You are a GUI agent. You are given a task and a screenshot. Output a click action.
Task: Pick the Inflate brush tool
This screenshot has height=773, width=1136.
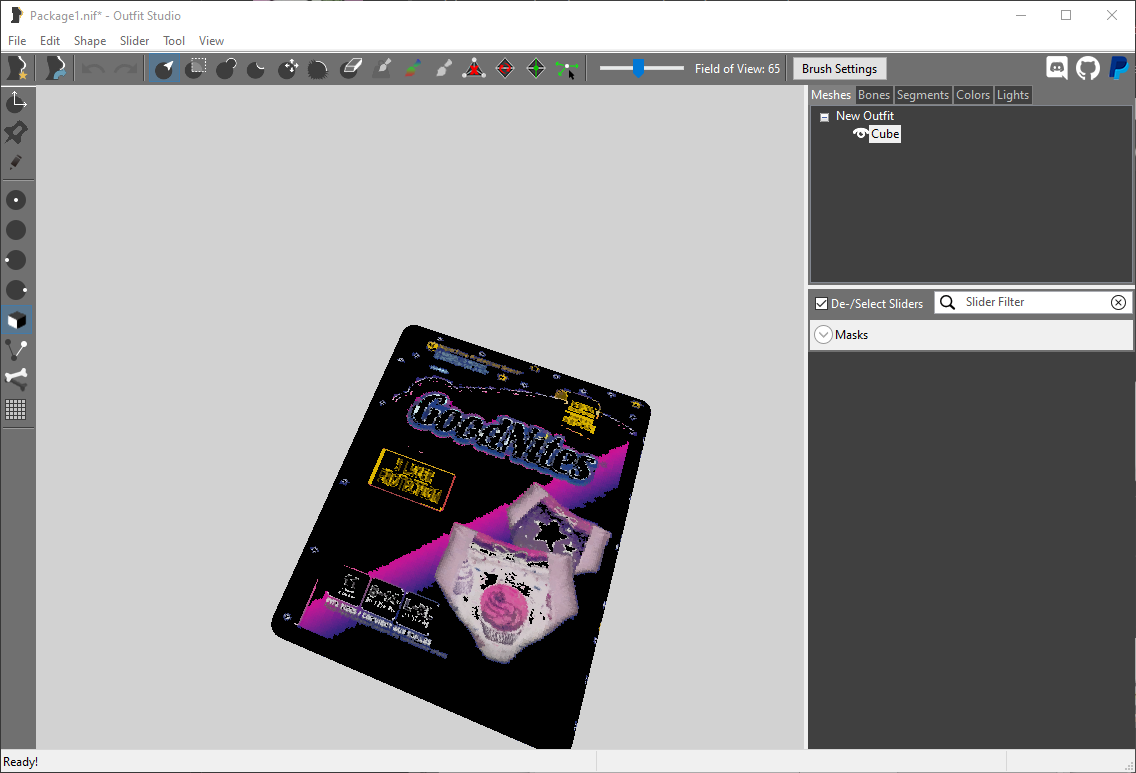click(x=226, y=69)
